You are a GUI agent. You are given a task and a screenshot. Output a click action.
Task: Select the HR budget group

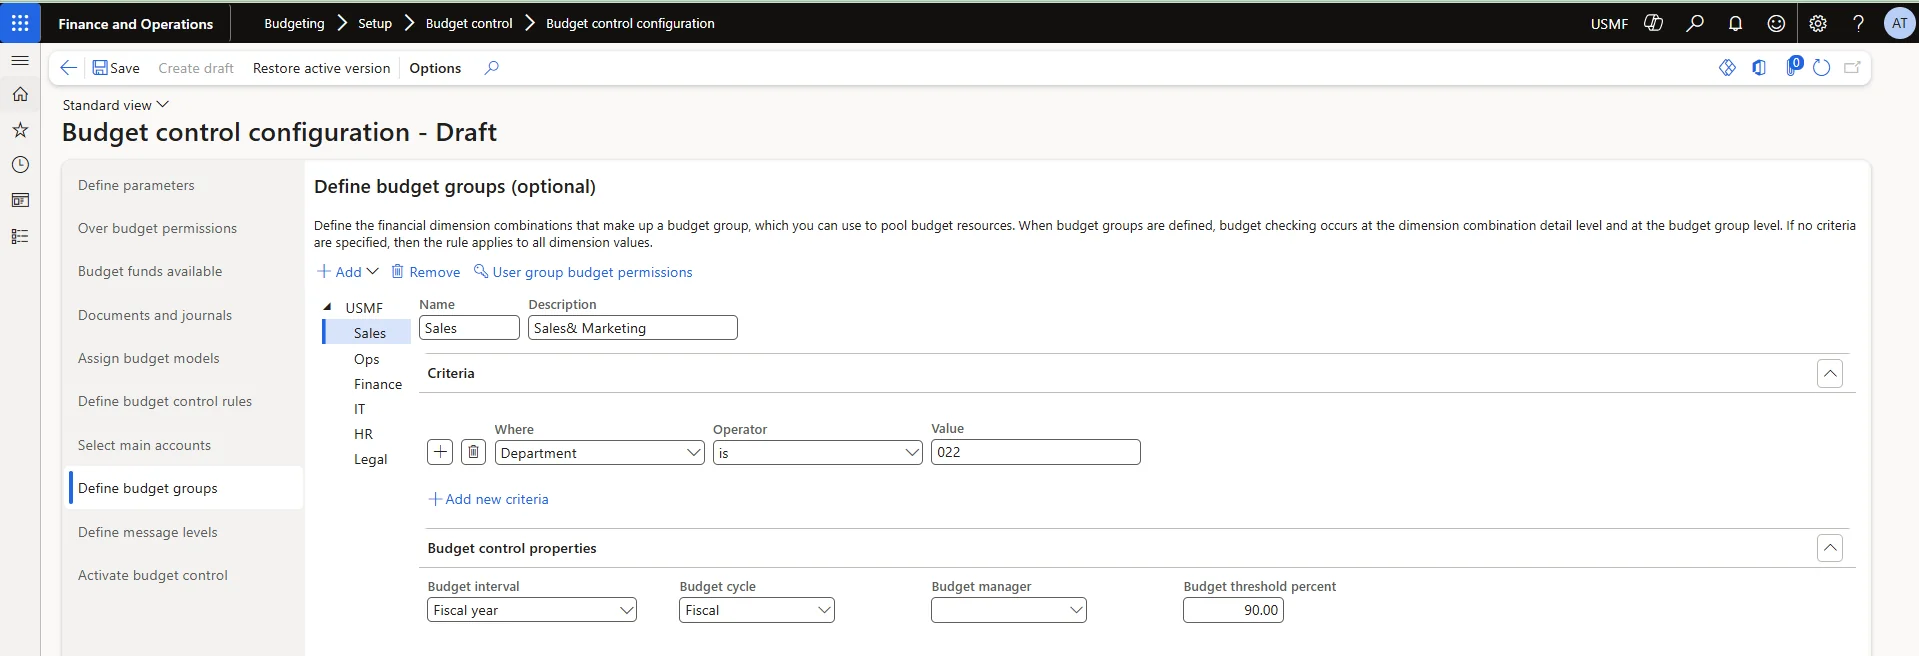coord(363,434)
